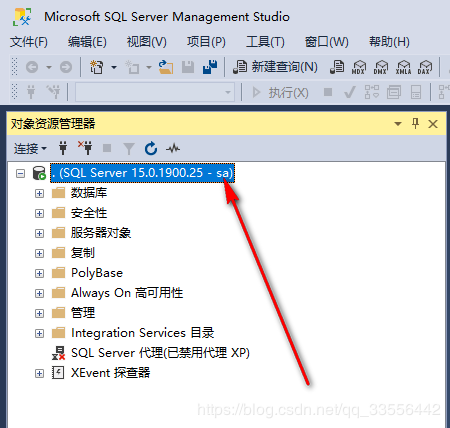Click the stop icon in Object Explorer toolbar
Screen dimensions: 450x428
pyautogui.click(x=107, y=148)
